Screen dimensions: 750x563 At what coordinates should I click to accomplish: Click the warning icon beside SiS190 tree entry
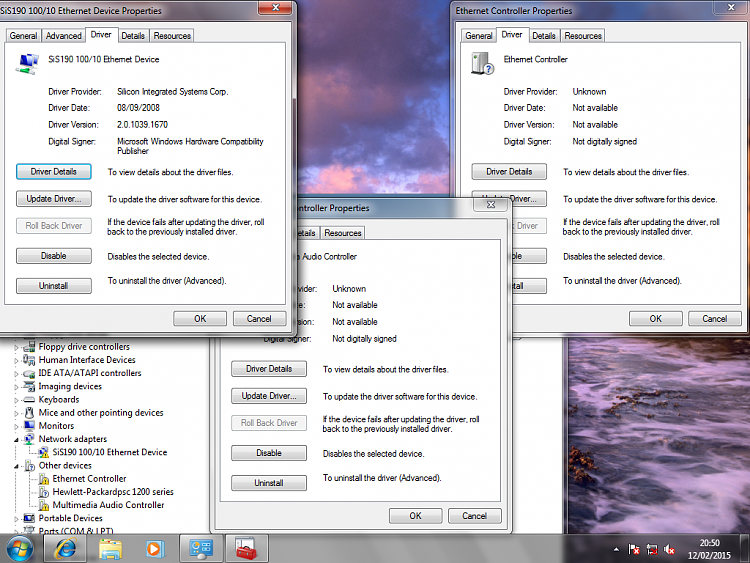44,453
